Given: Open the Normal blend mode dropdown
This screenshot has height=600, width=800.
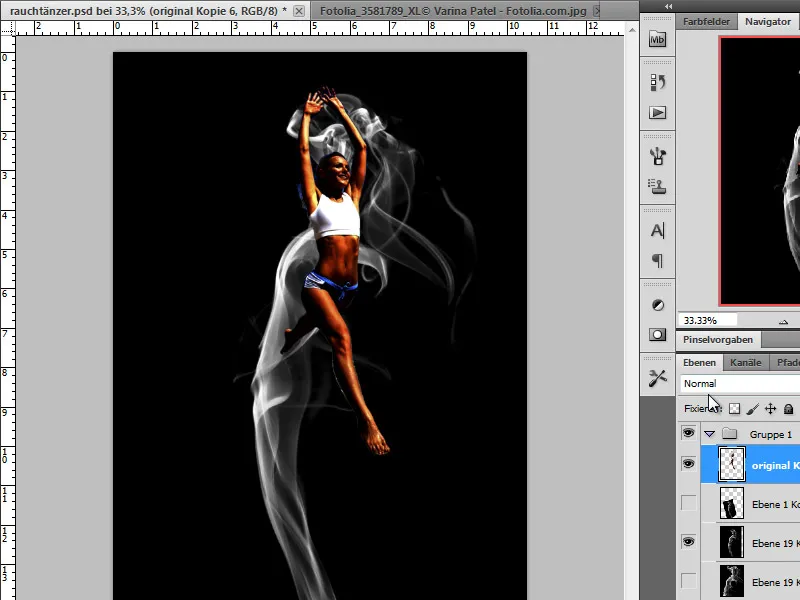Looking at the screenshot, I should click(740, 383).
